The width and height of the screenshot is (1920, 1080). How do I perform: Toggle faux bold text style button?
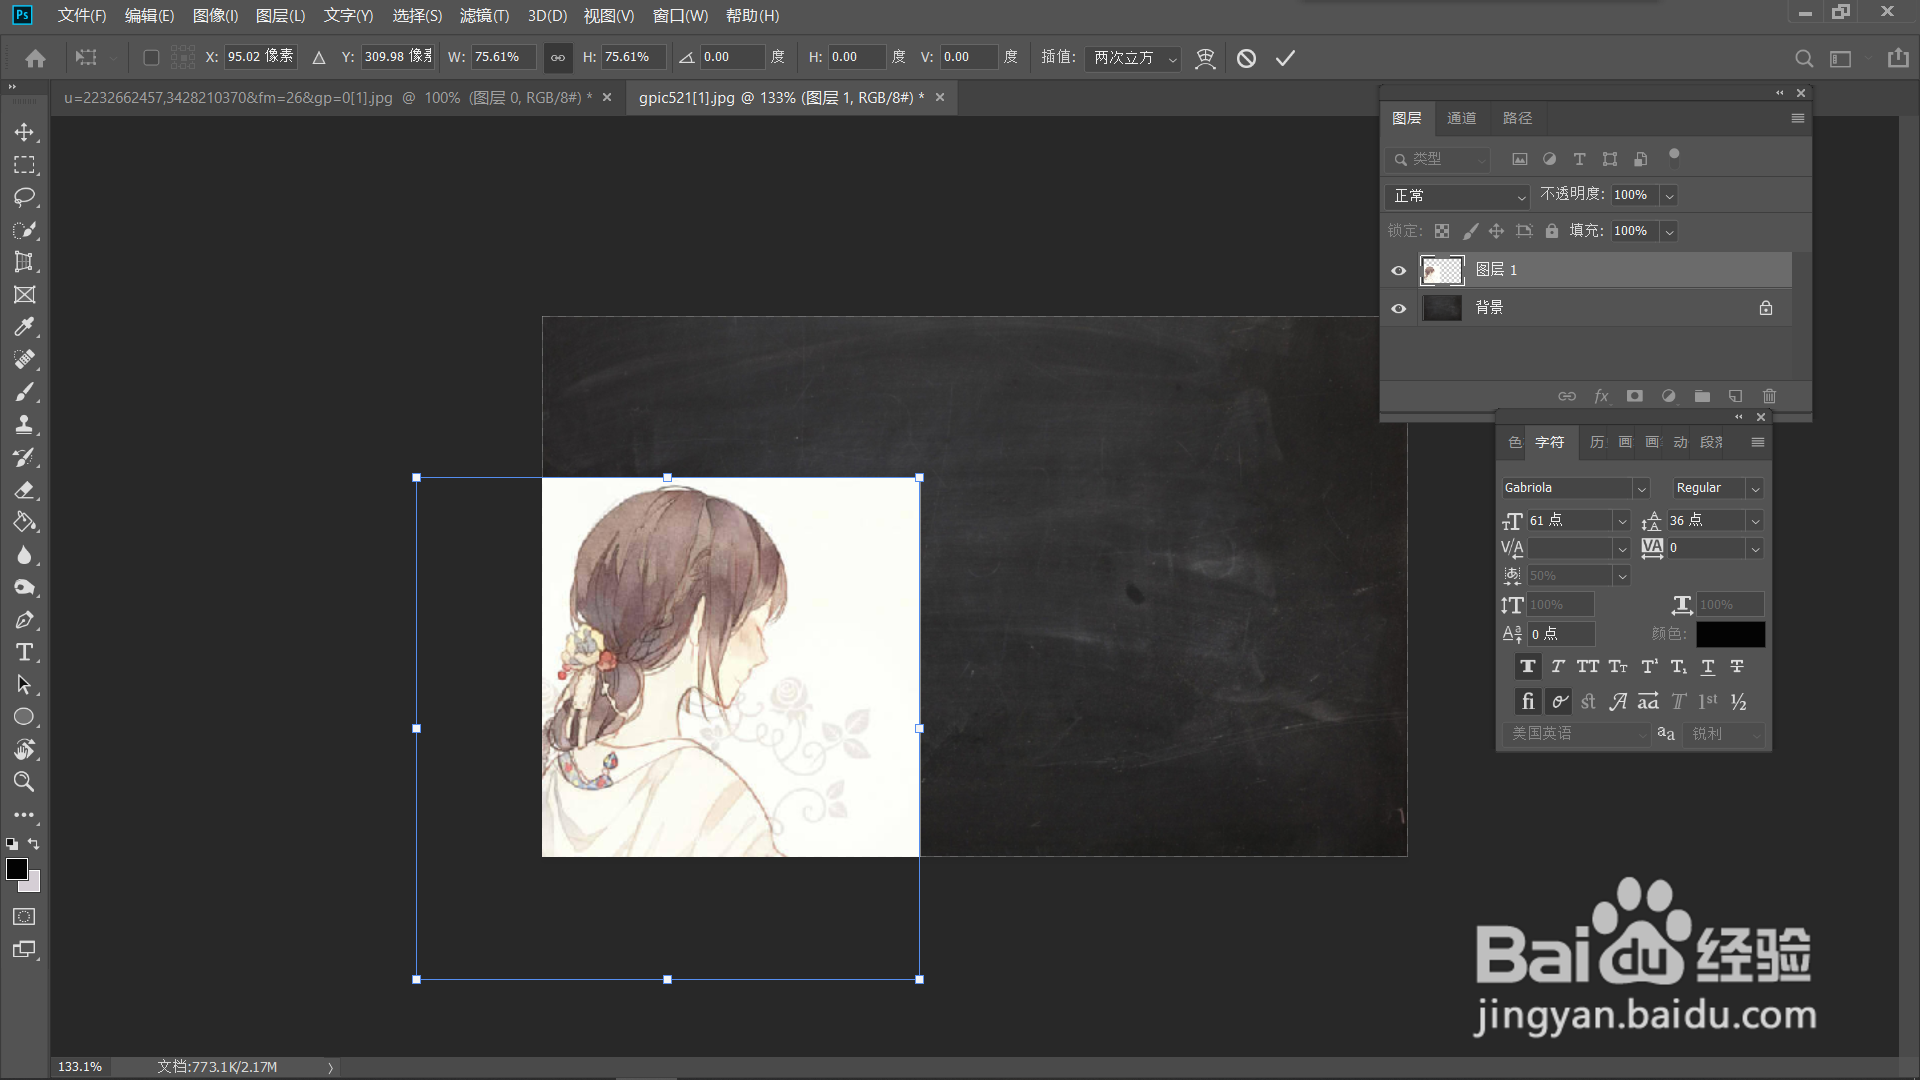click(1527, 667)
